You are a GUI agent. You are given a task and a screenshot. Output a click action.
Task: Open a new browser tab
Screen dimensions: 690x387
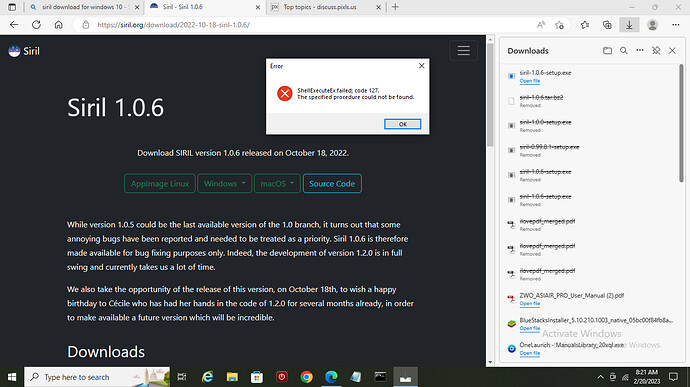click(395, 7)
